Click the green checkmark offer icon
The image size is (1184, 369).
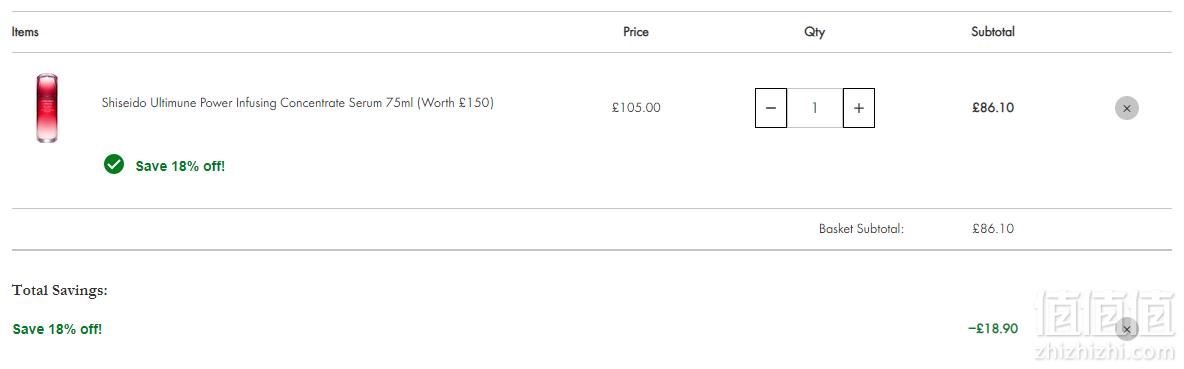(x=114, y=164)
